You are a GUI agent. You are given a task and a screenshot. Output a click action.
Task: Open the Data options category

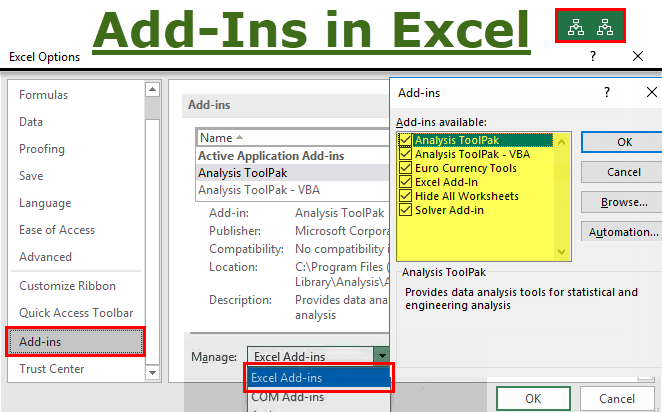pos(31,122)
